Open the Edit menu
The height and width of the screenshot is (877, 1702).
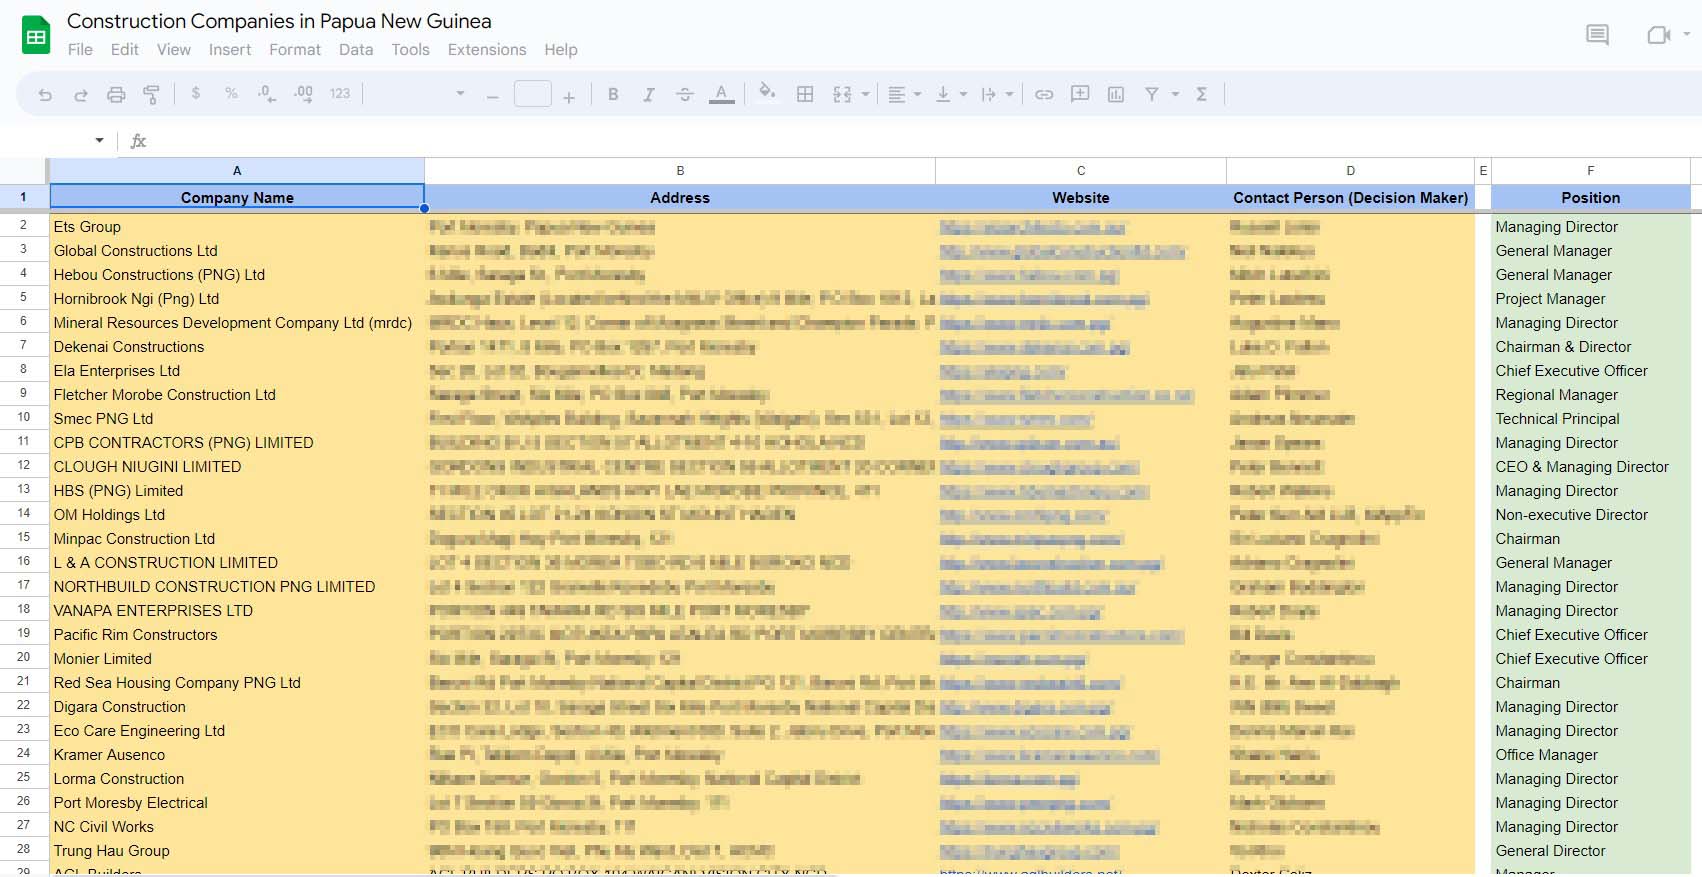tap(125, 49)
